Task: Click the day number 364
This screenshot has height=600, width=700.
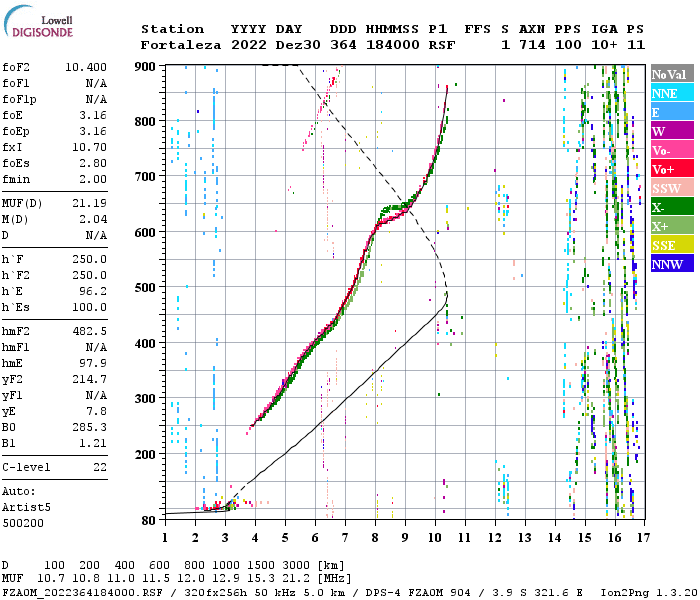Action: [343, 45]
